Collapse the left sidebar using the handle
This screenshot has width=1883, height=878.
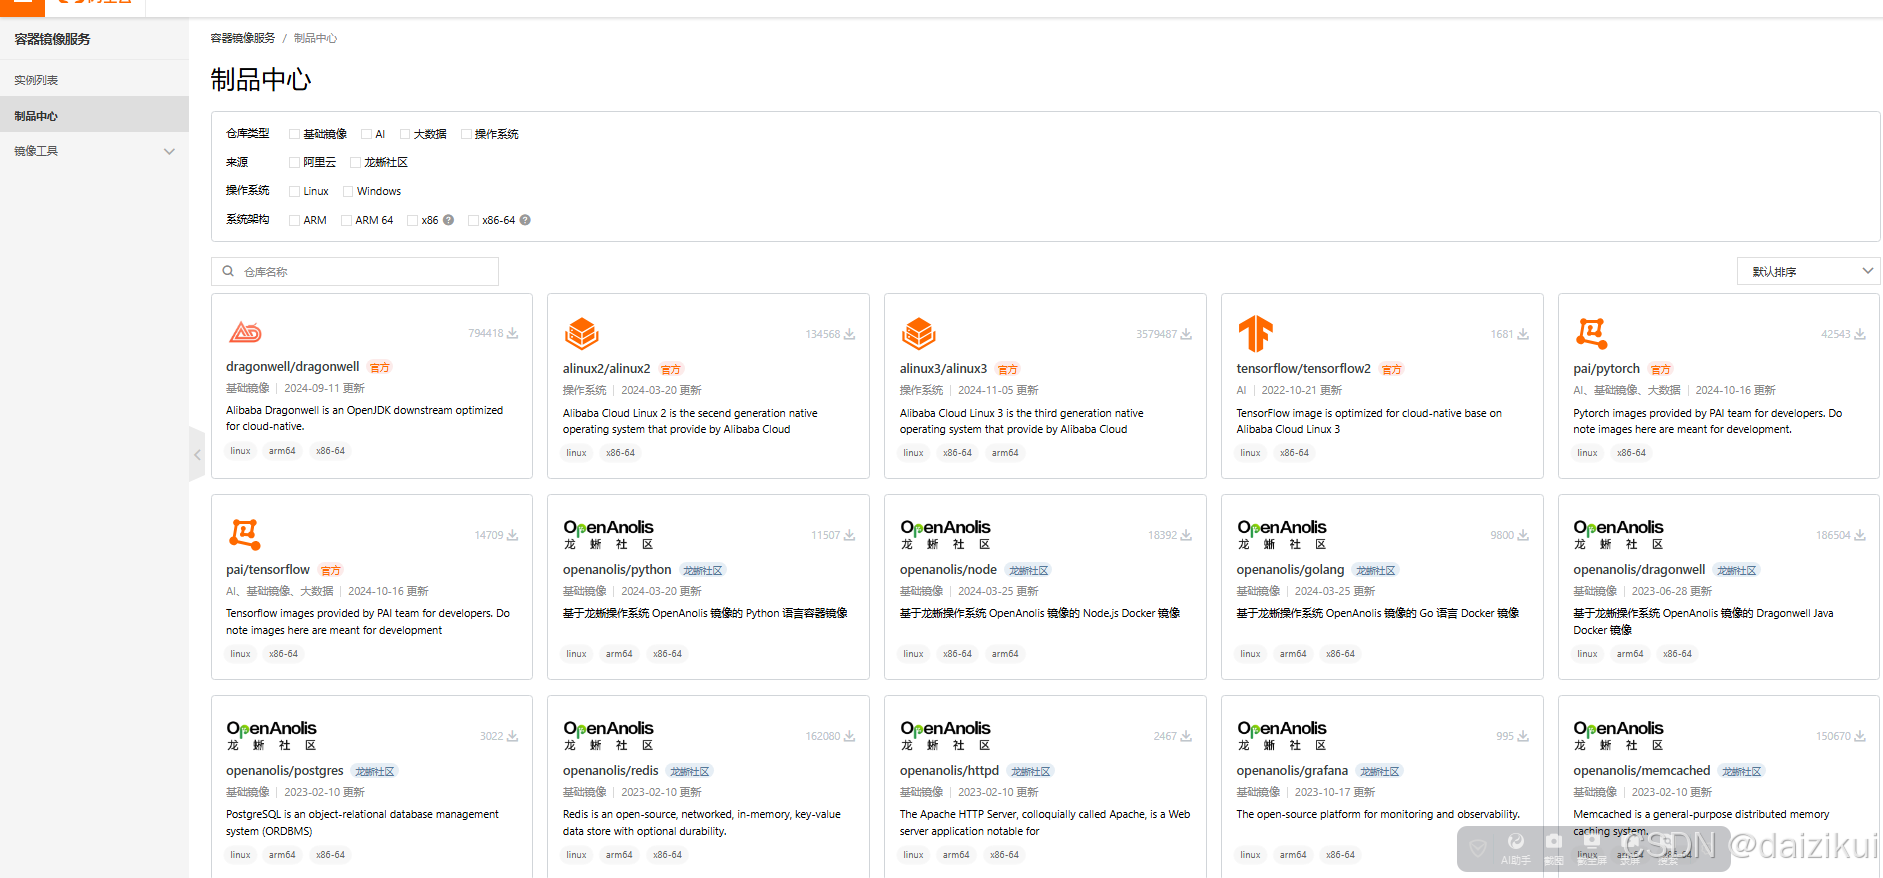(x=197, y=455)
